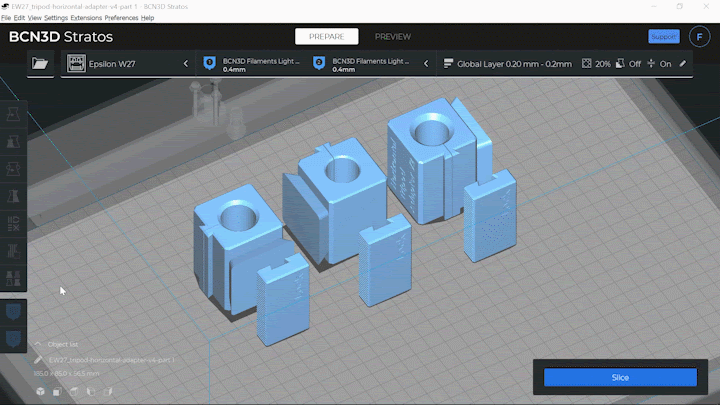Click the extruder 1 badge icon
This screenshot has height=405, width=720.
tap(209, 63)
